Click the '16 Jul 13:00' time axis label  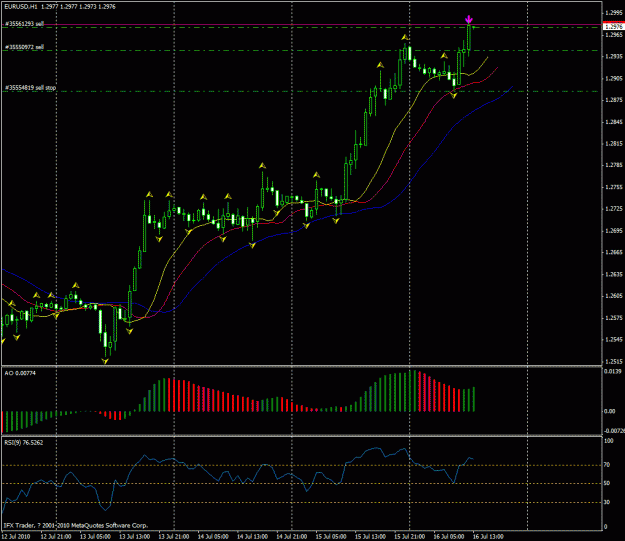pos(488,537)
